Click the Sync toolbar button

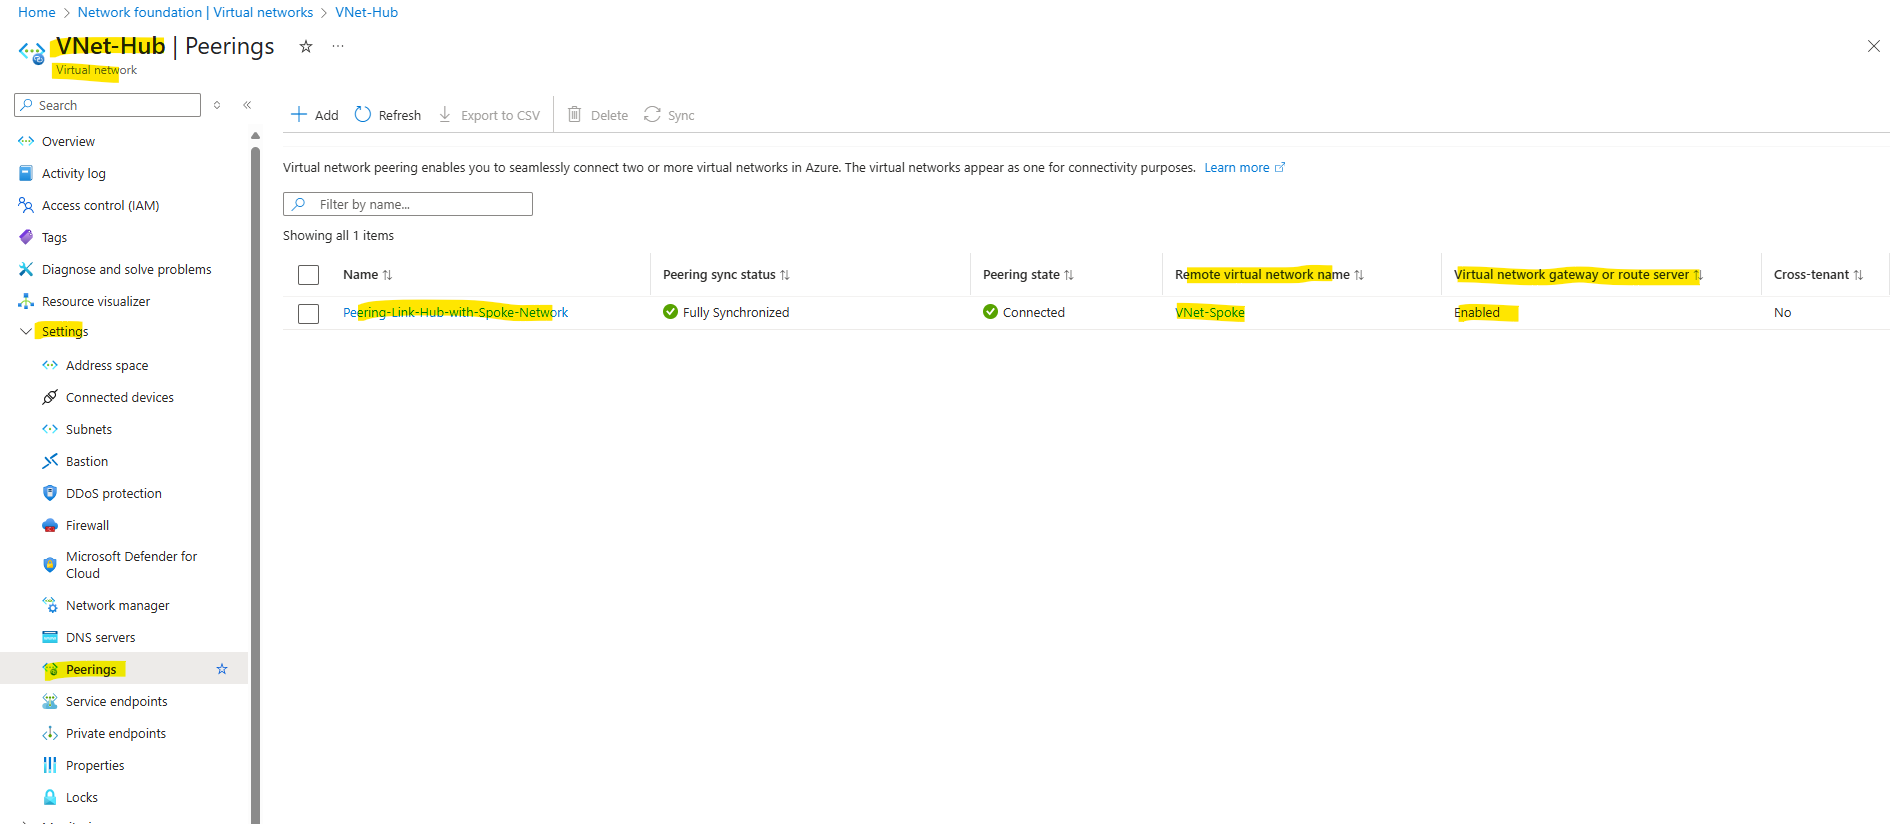coord(669,115)
